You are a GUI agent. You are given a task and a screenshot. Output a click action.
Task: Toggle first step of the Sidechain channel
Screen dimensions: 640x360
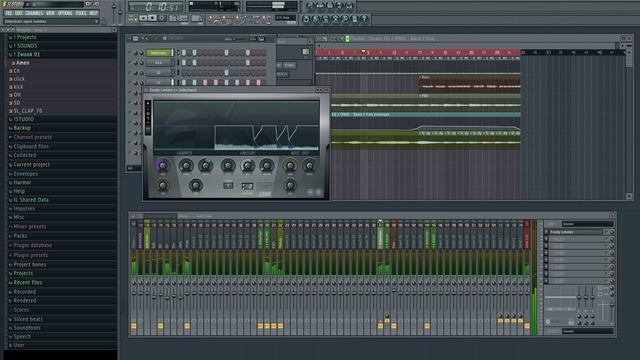[184, 53]
